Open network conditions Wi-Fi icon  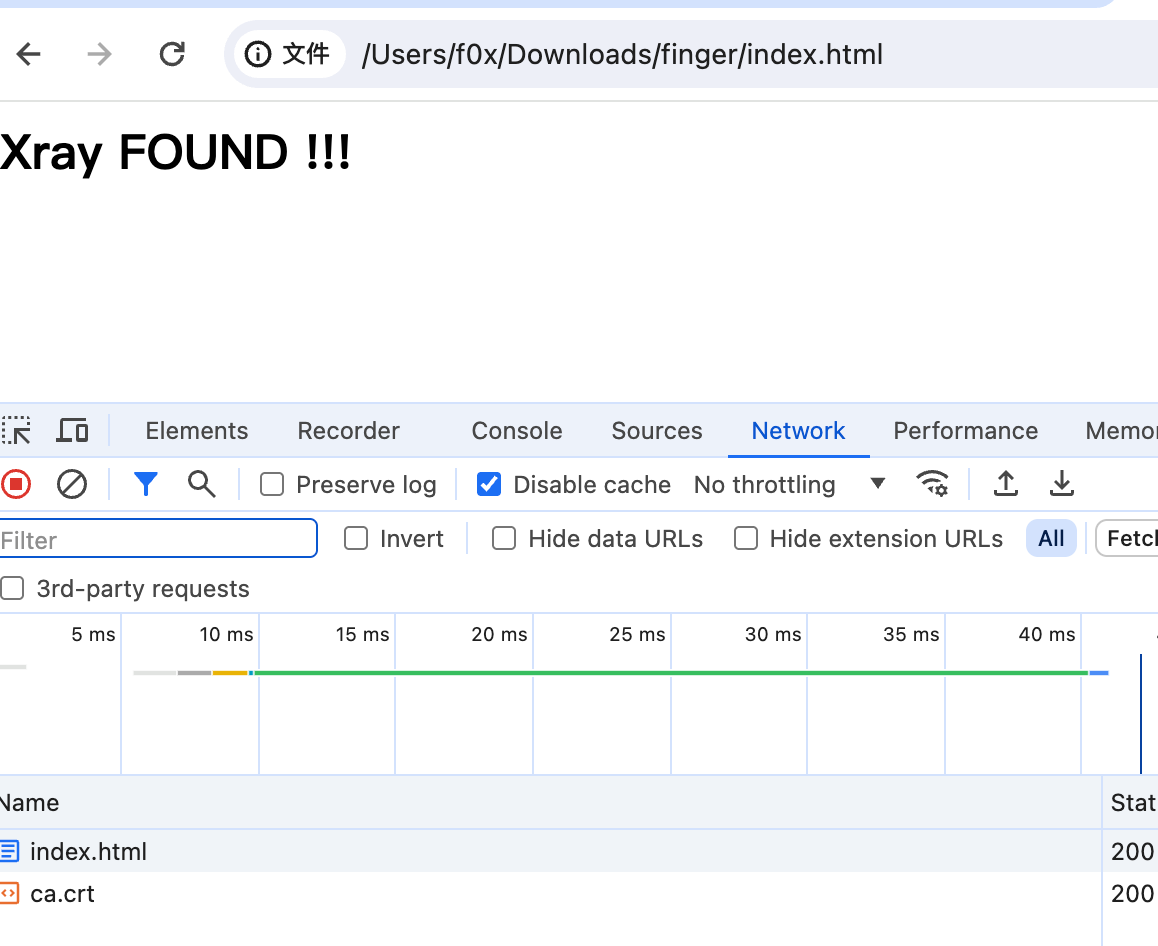(932, 485)
